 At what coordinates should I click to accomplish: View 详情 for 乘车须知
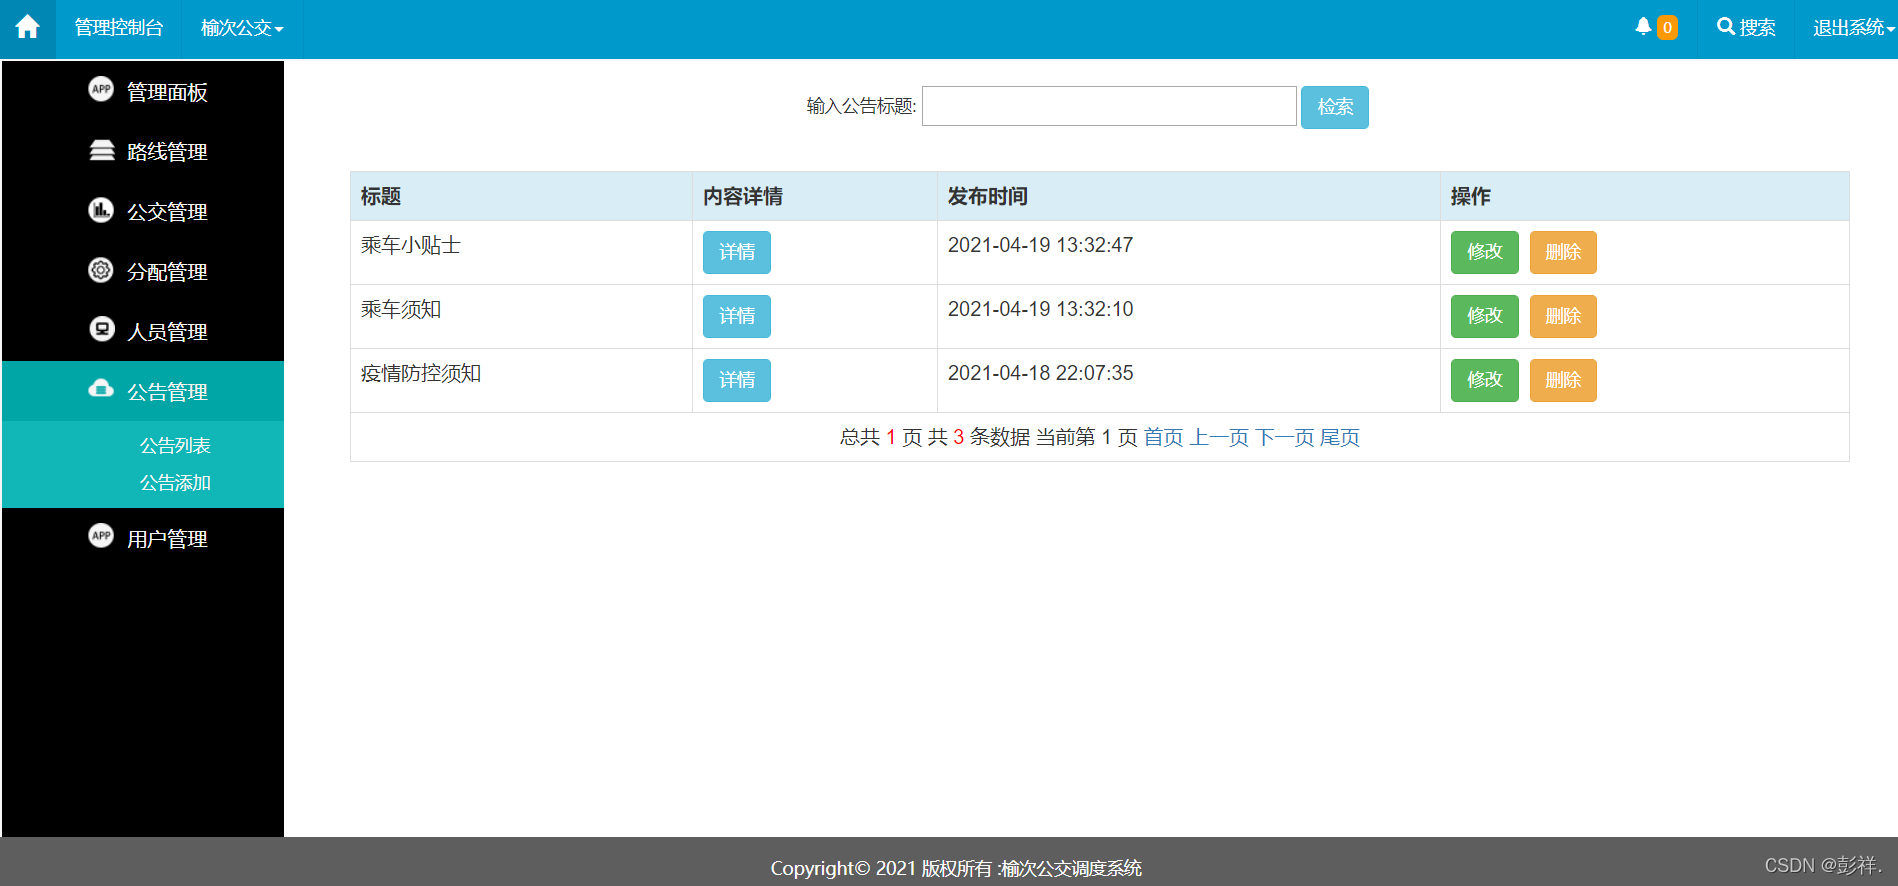[x=737, y=316]
